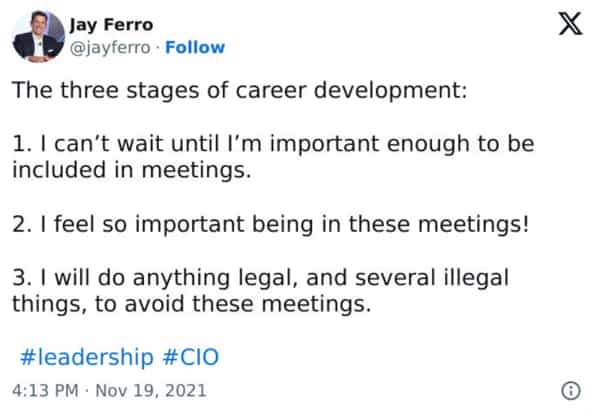Click the 4:13 PM timestamp

click(x=44, y=388)
